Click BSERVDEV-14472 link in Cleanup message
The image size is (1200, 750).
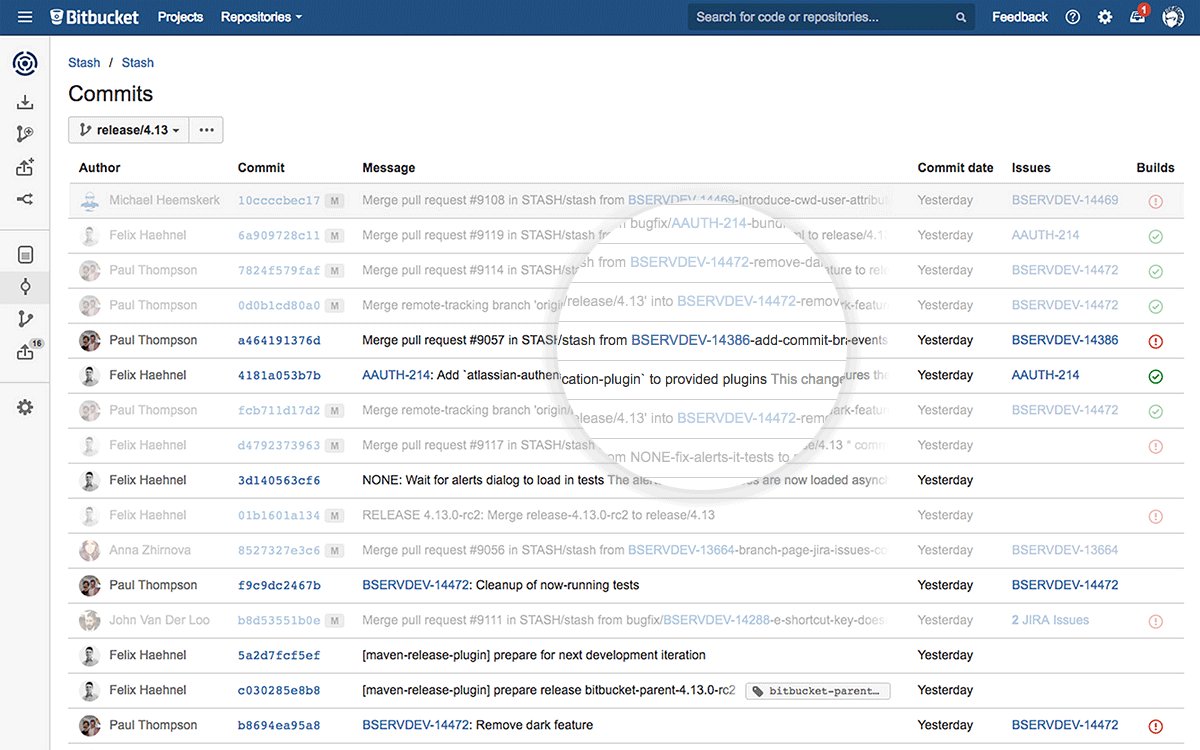415,585
